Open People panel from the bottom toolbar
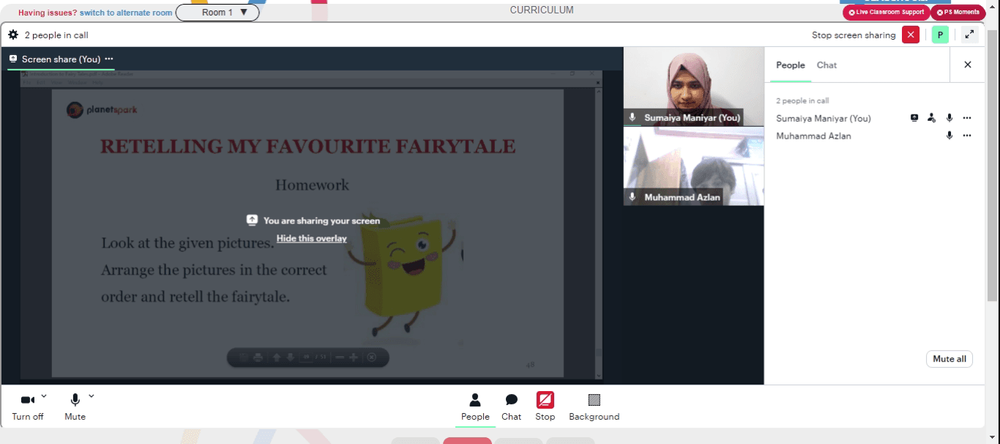Viewport: 1000px width, 444px height. [x=475, y=407]
